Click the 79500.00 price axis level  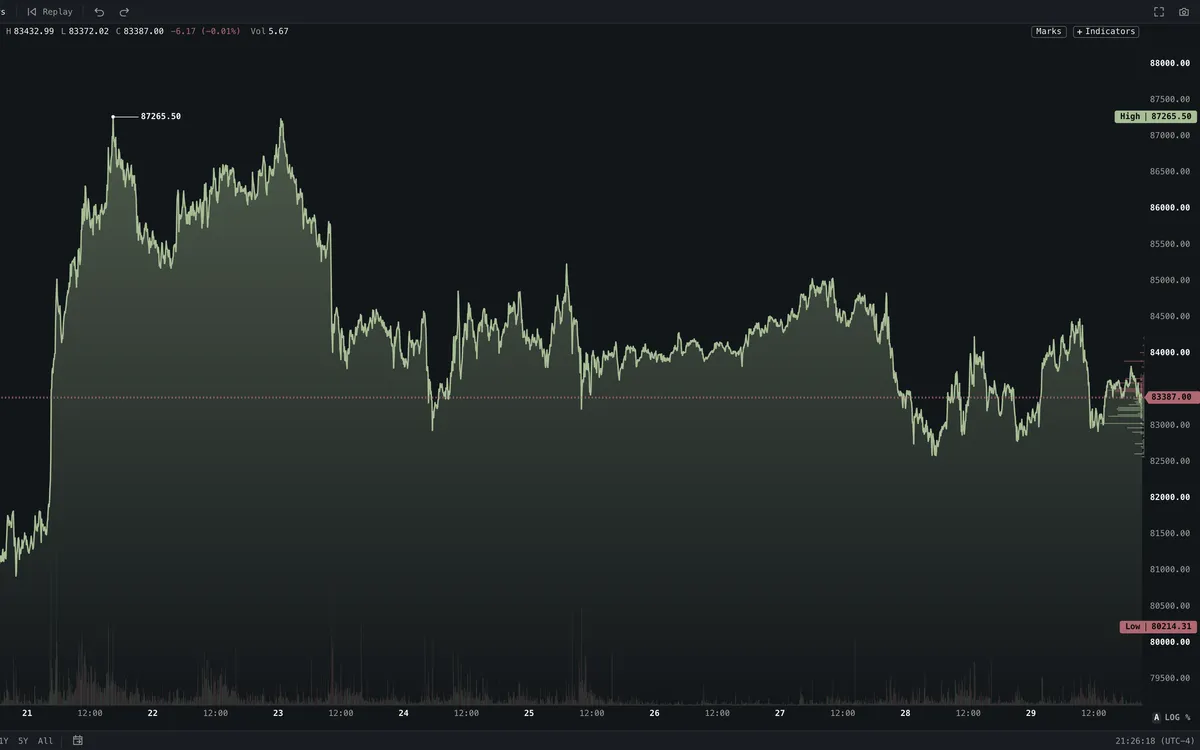tap(1170, 678)
